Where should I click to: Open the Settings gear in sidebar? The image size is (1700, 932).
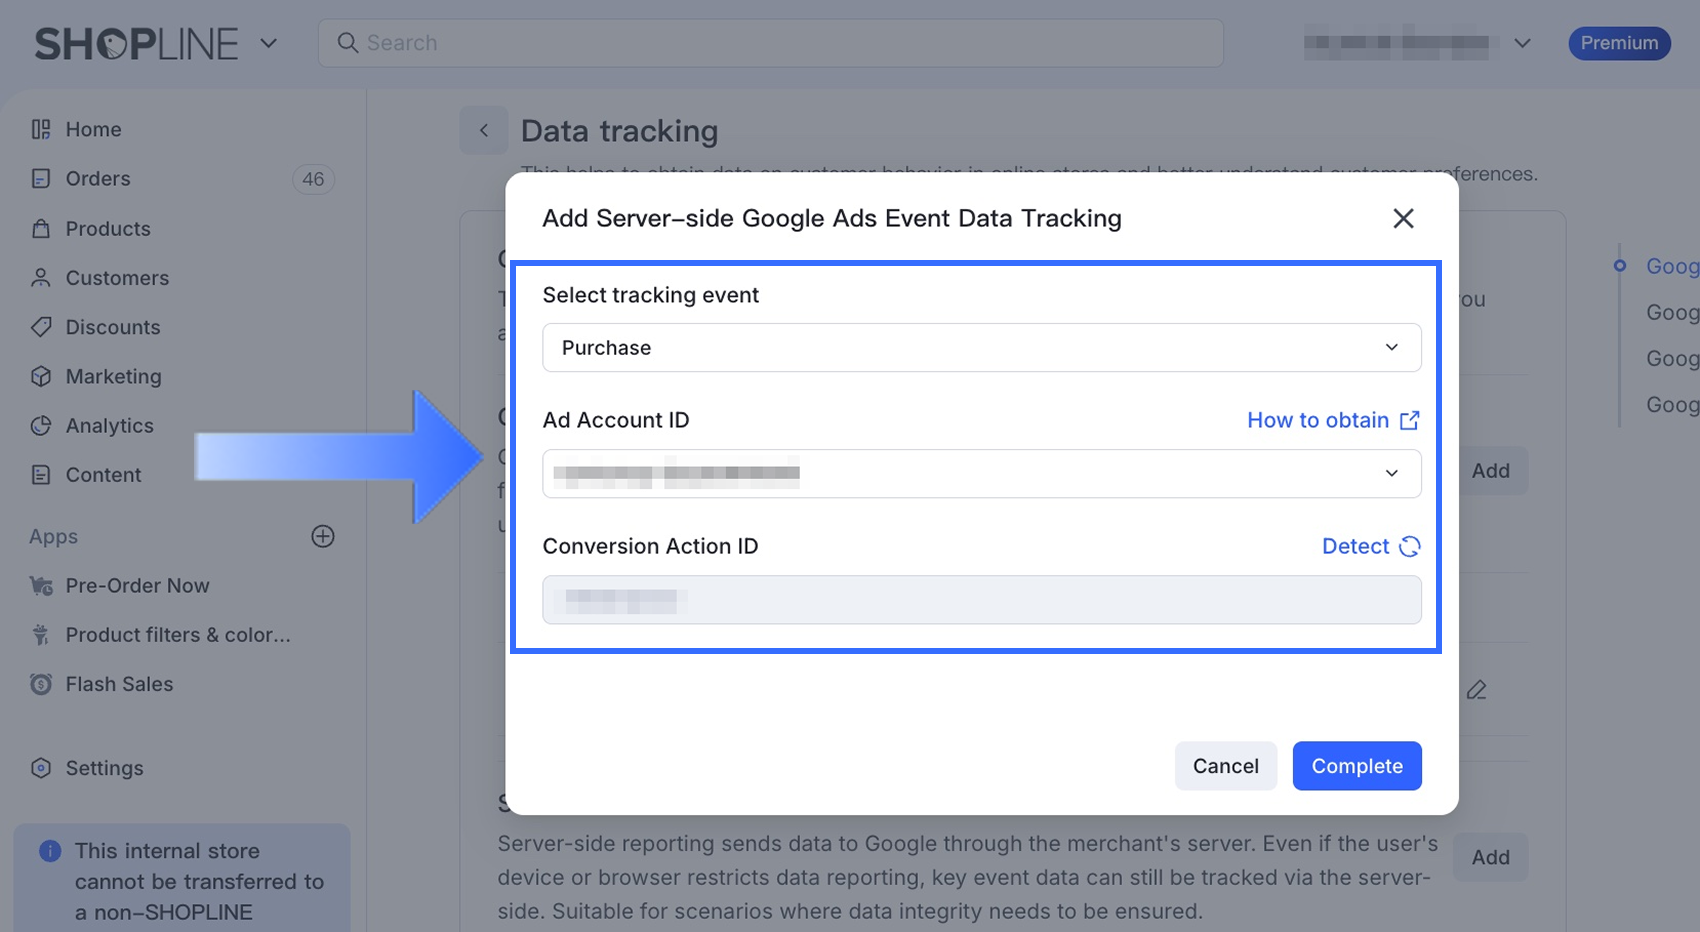point(41,768)
